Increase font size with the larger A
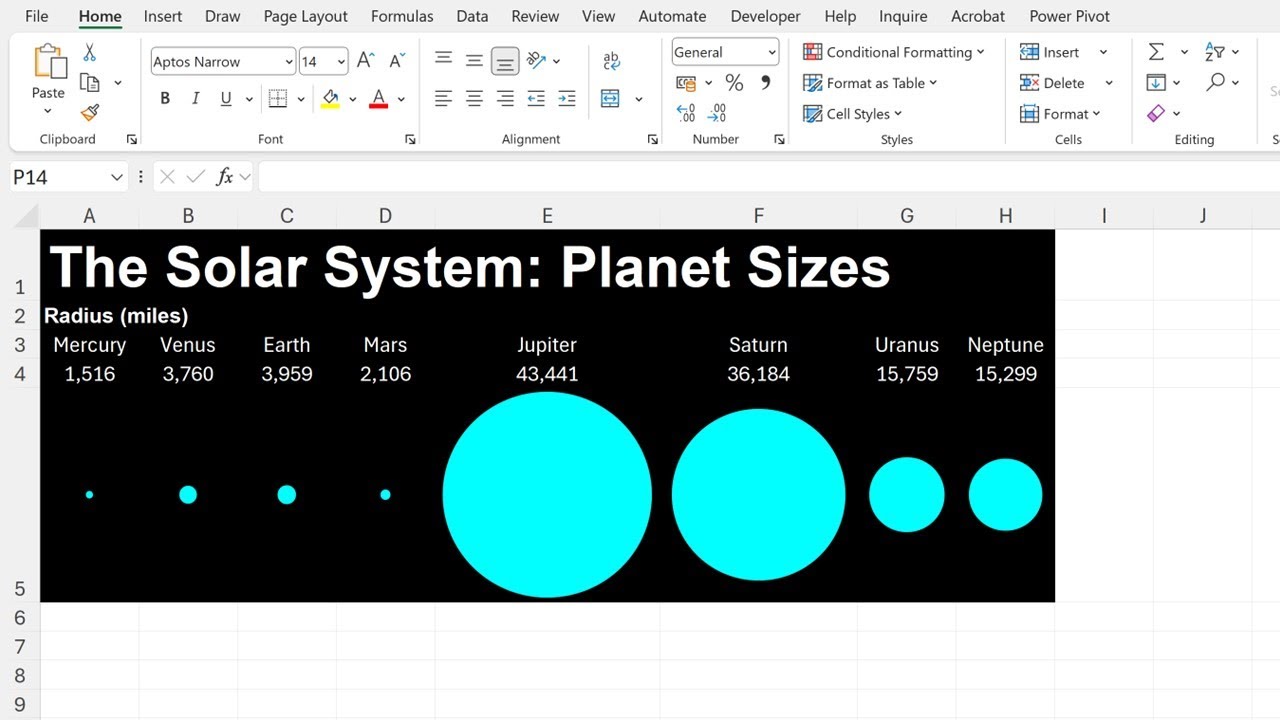This screenshot has height=720, width=1280. 365,61
